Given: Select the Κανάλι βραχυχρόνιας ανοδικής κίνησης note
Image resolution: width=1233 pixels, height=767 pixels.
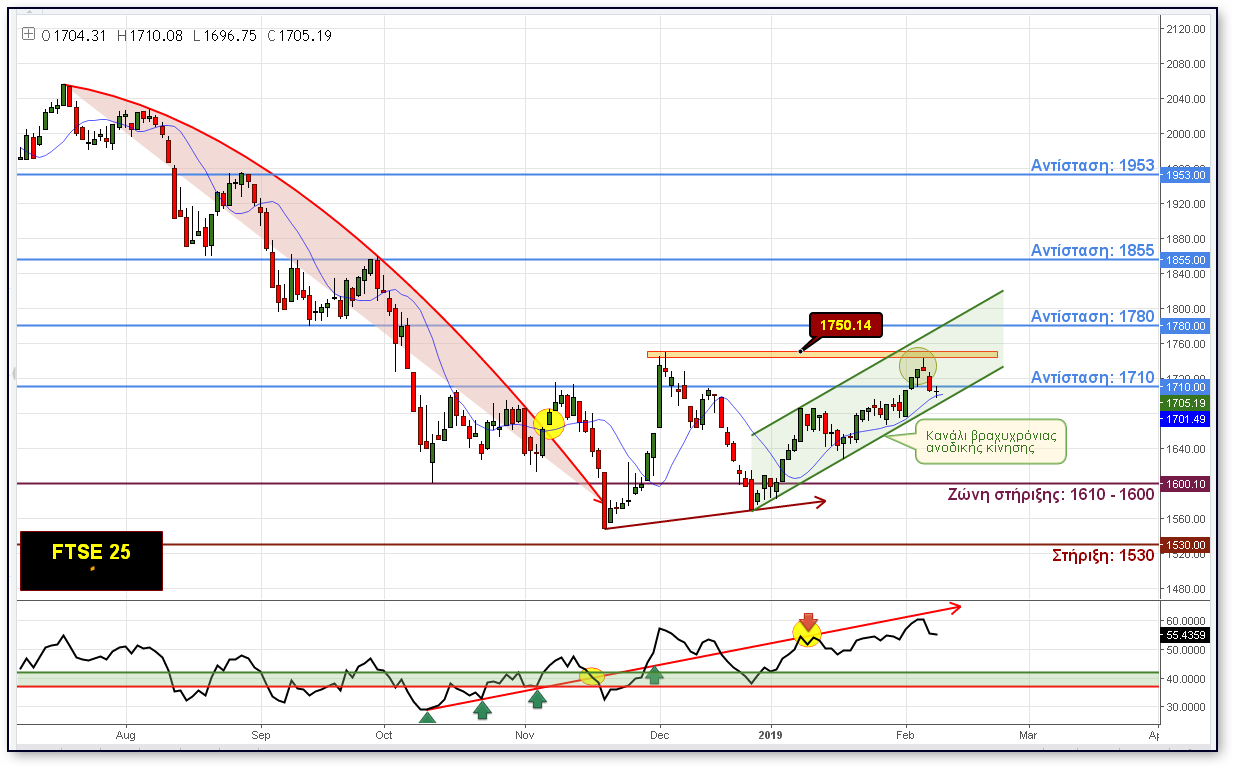Looking at the screenshot, I should click(x=991, y=442).
